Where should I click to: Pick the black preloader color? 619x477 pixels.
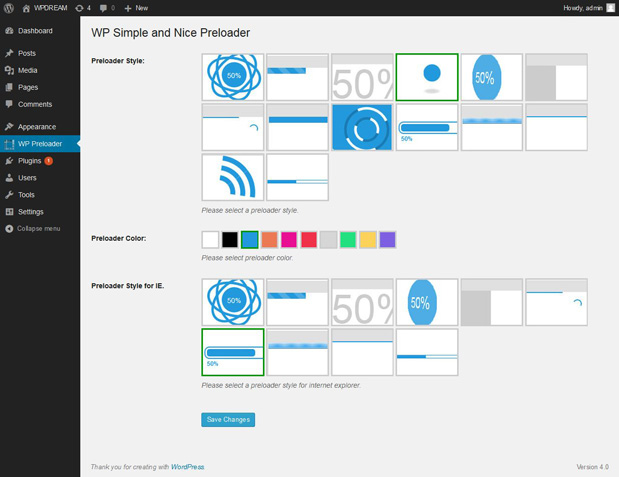[x=230, y=240]
